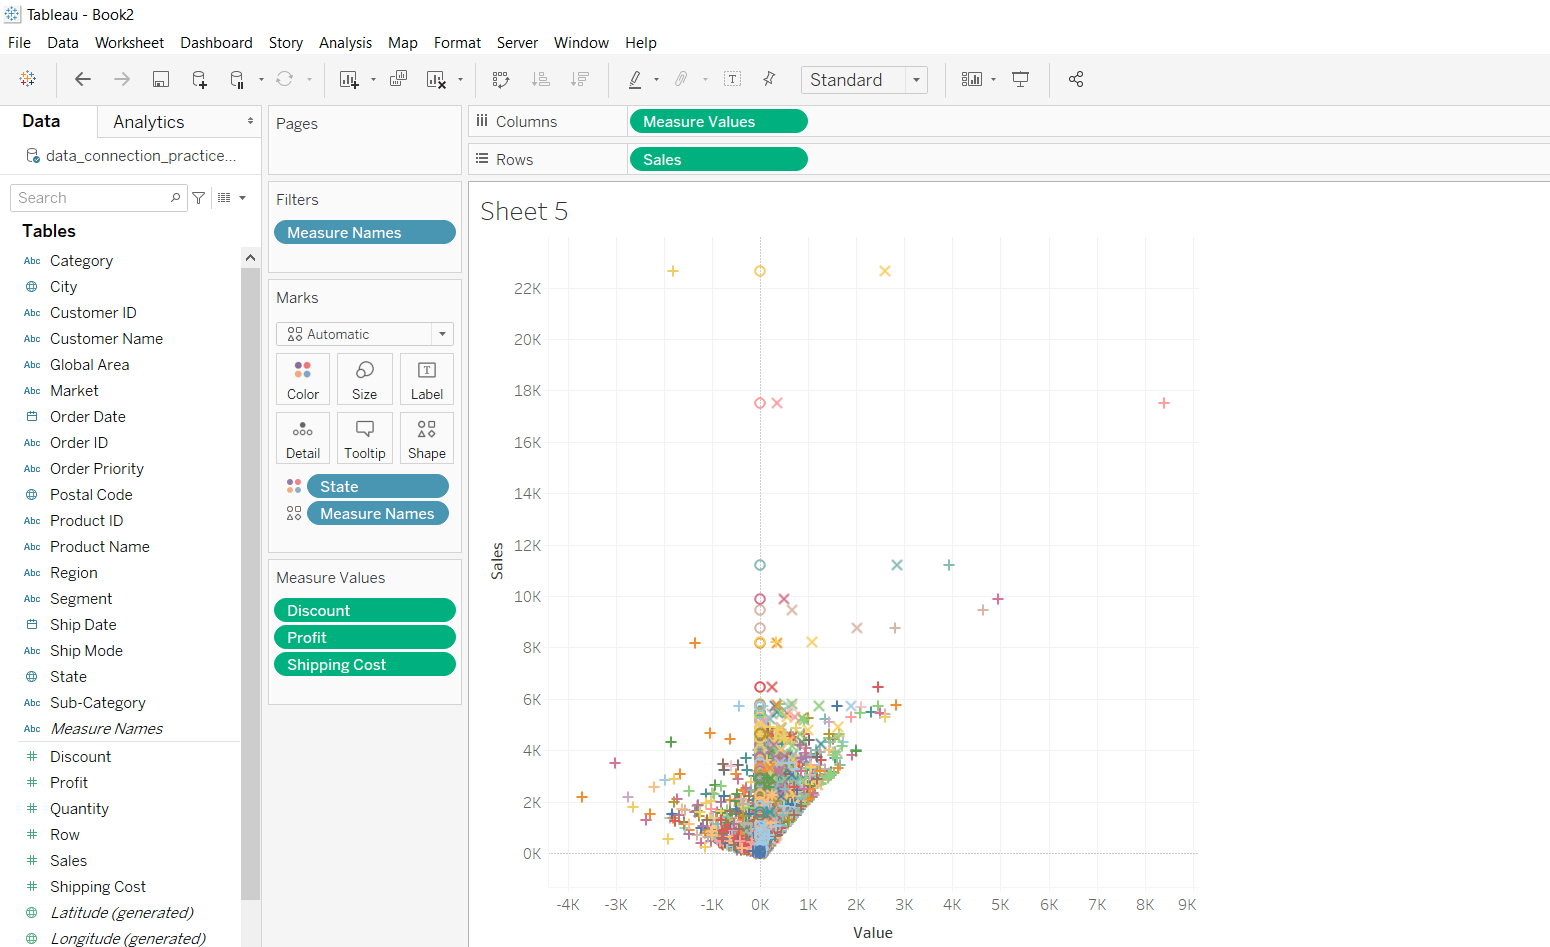1550x947 pixels.
Task: Enter Presentation Mode via the toolbar
Action: 1020,79
